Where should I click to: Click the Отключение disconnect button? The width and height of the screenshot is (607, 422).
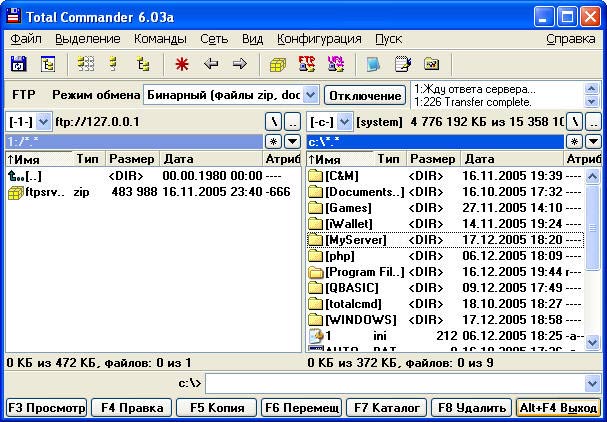(x=365, y=96)
